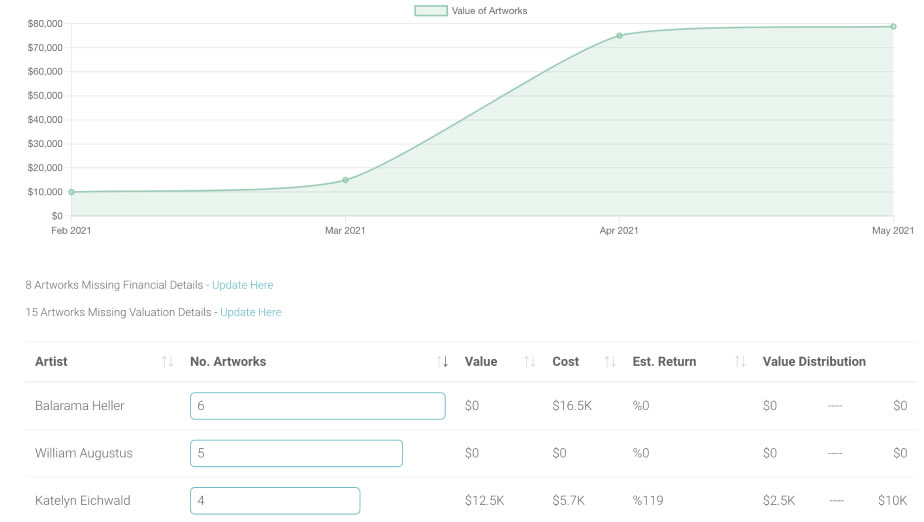Select the William Augustus artist name
The image size is (924, 522).
pos(84,453)
